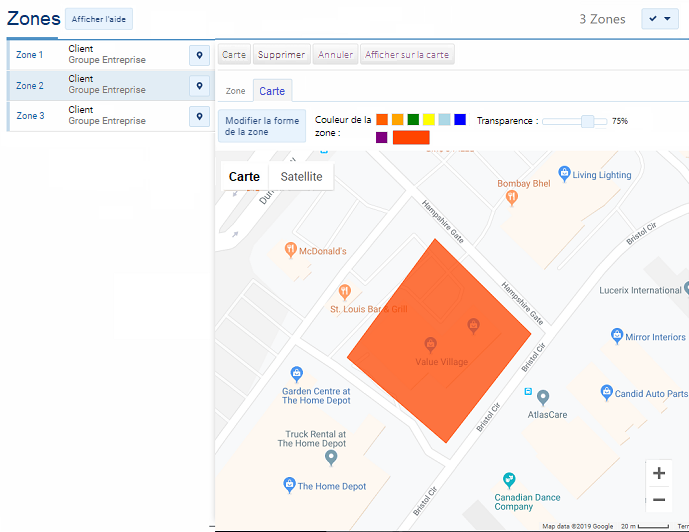Switch to the Zone tab
This screenshot has height=532, width=689.
click(236, 91)
